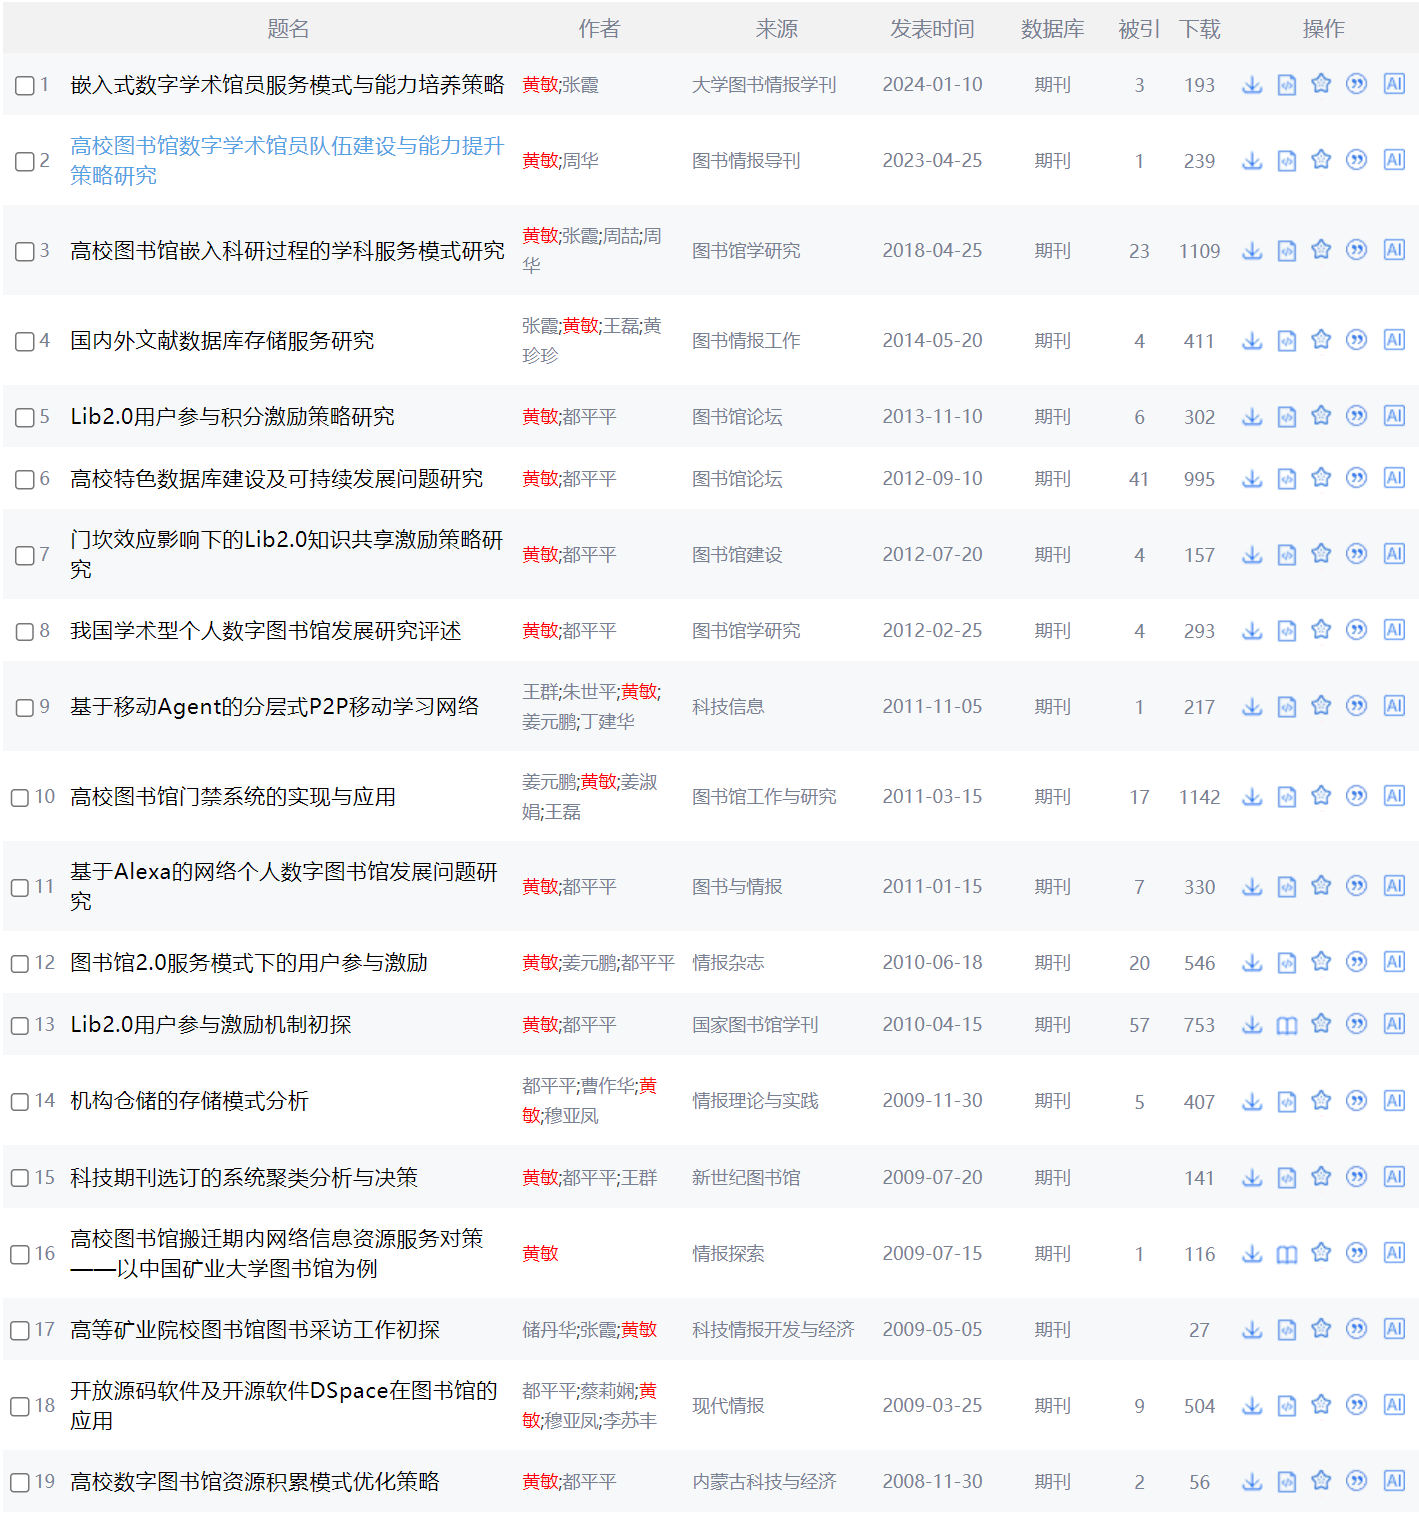
Task: Click AI icon for row 1 paper
Action: tap(1394, 85)
